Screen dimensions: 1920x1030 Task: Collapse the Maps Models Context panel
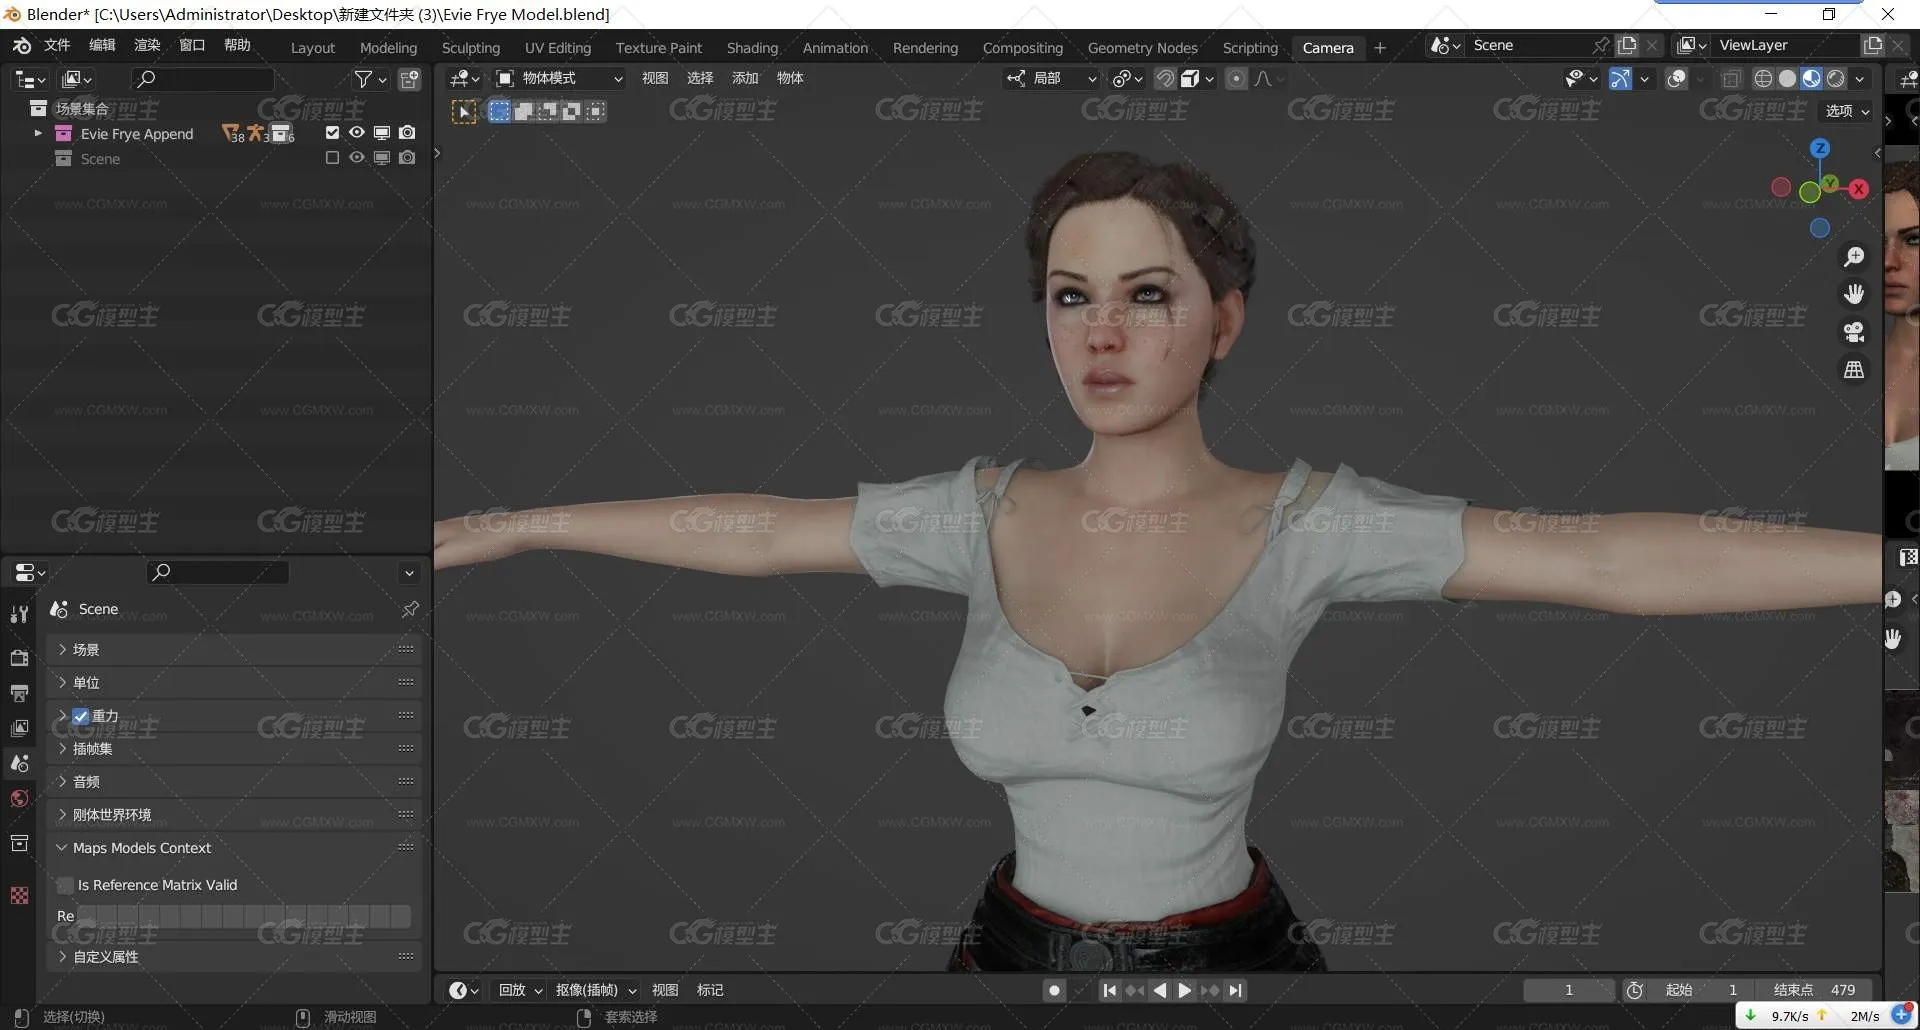(x=234, y=848)
